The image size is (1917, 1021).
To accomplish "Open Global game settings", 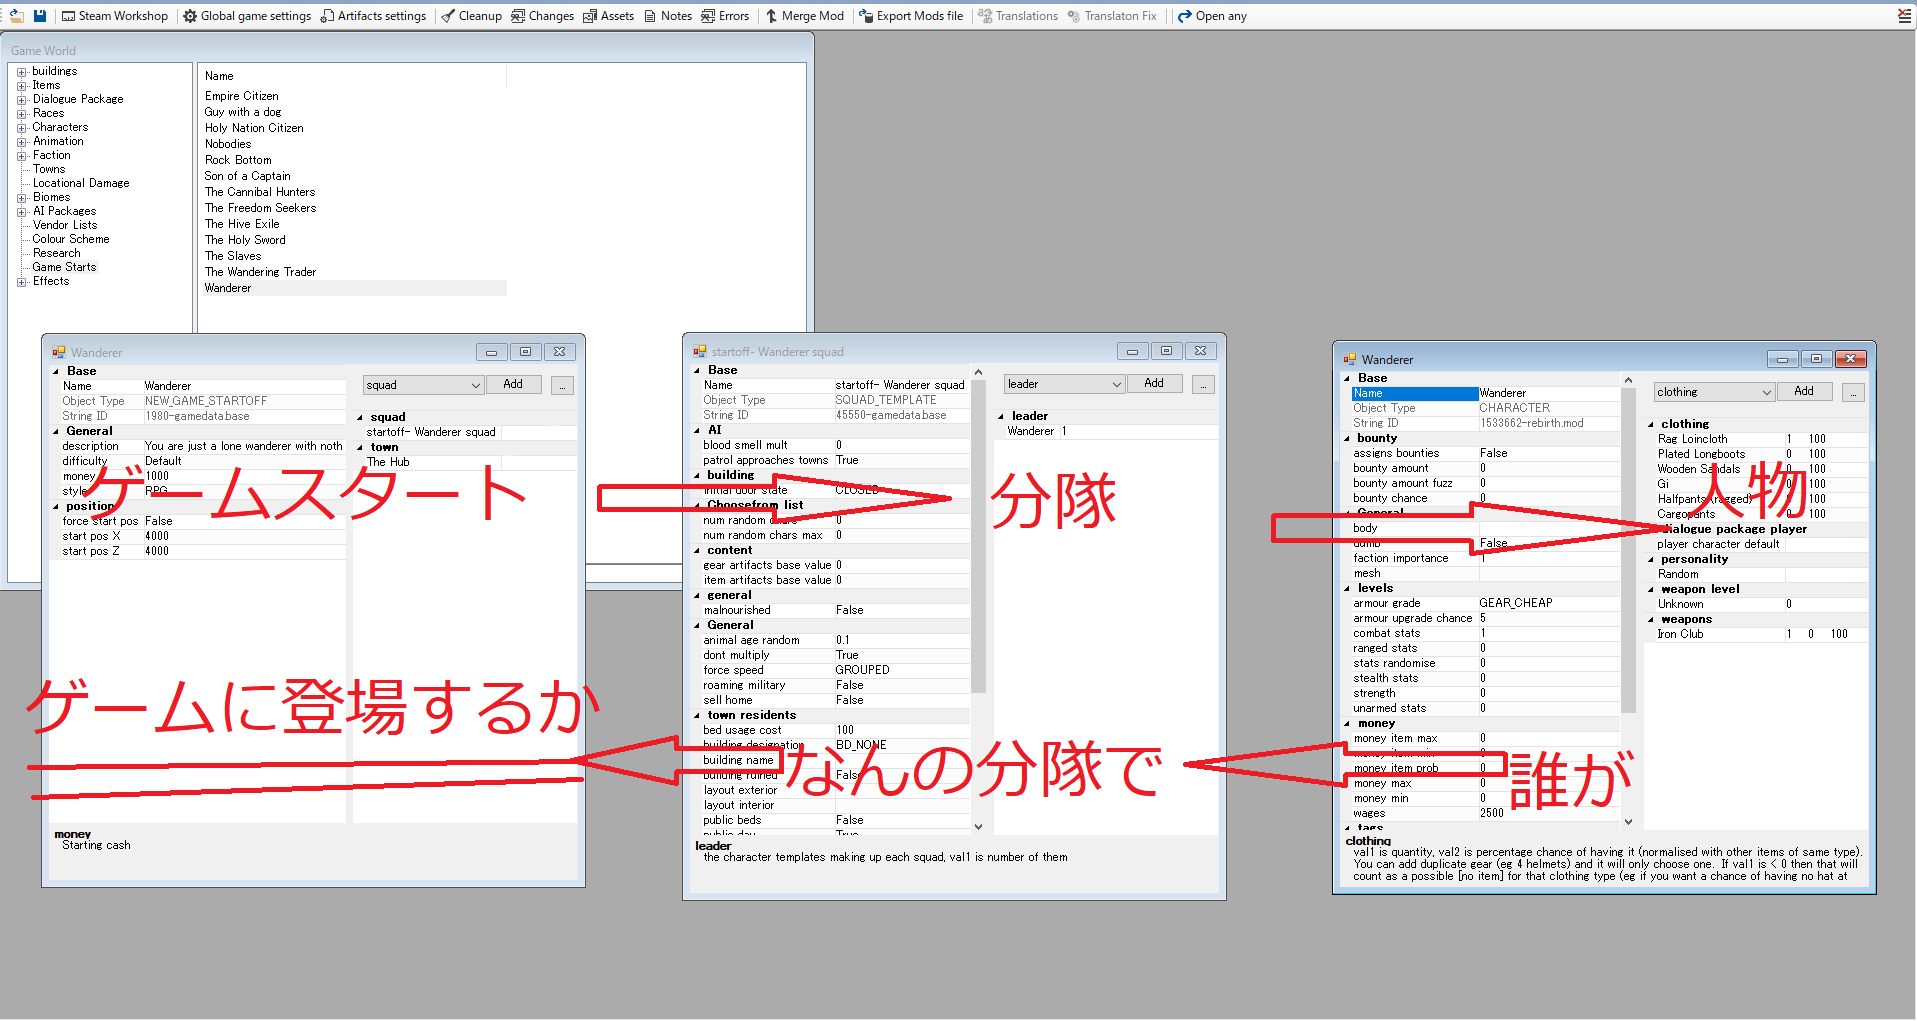I will [247, 16].
